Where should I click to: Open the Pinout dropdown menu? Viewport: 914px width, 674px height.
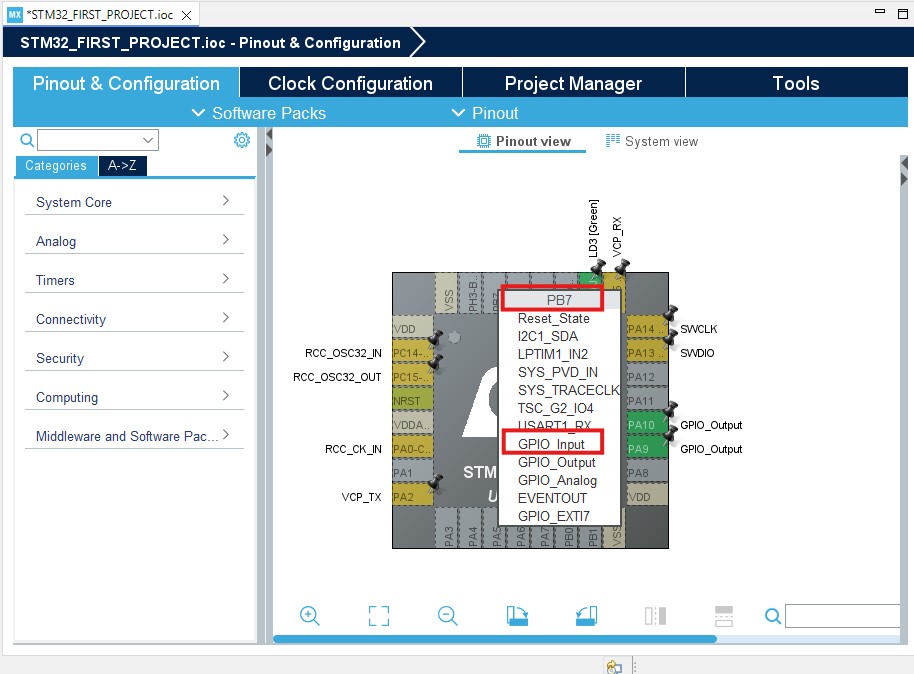[x=485, y=113]
